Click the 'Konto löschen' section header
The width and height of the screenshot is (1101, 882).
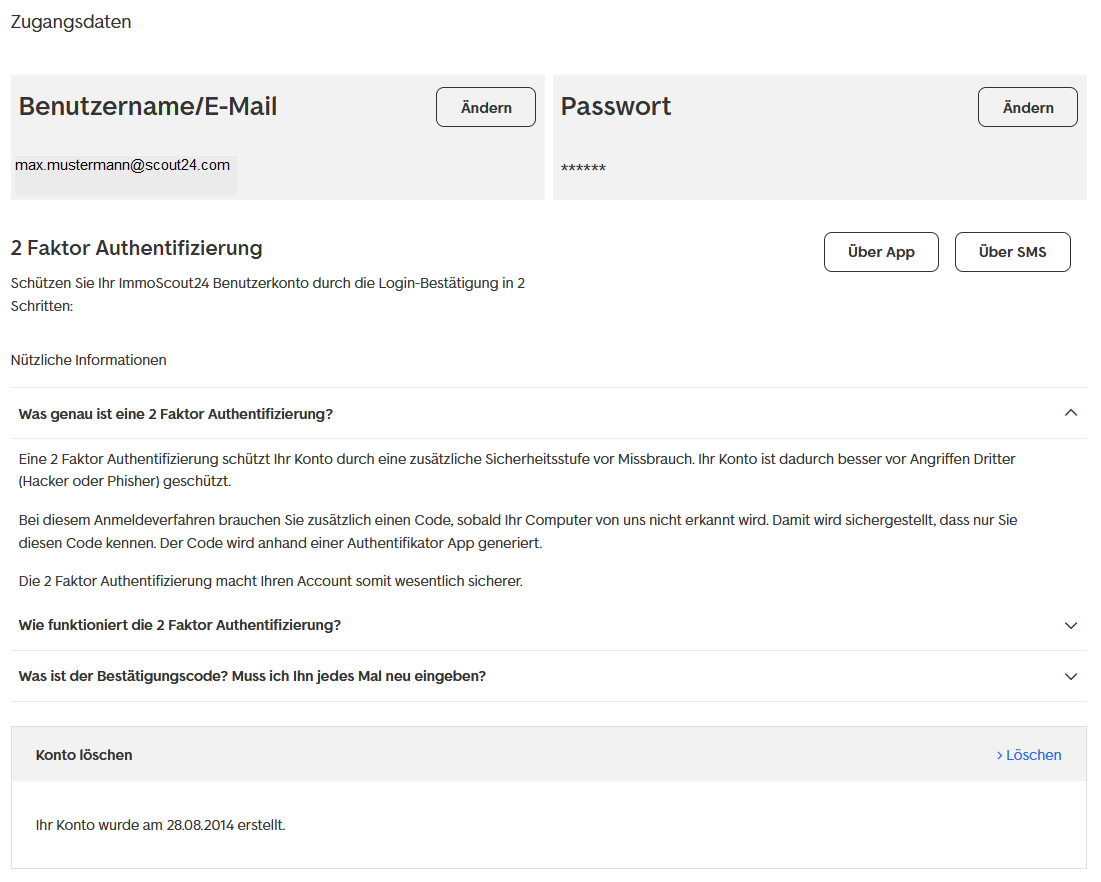[84, 755]
